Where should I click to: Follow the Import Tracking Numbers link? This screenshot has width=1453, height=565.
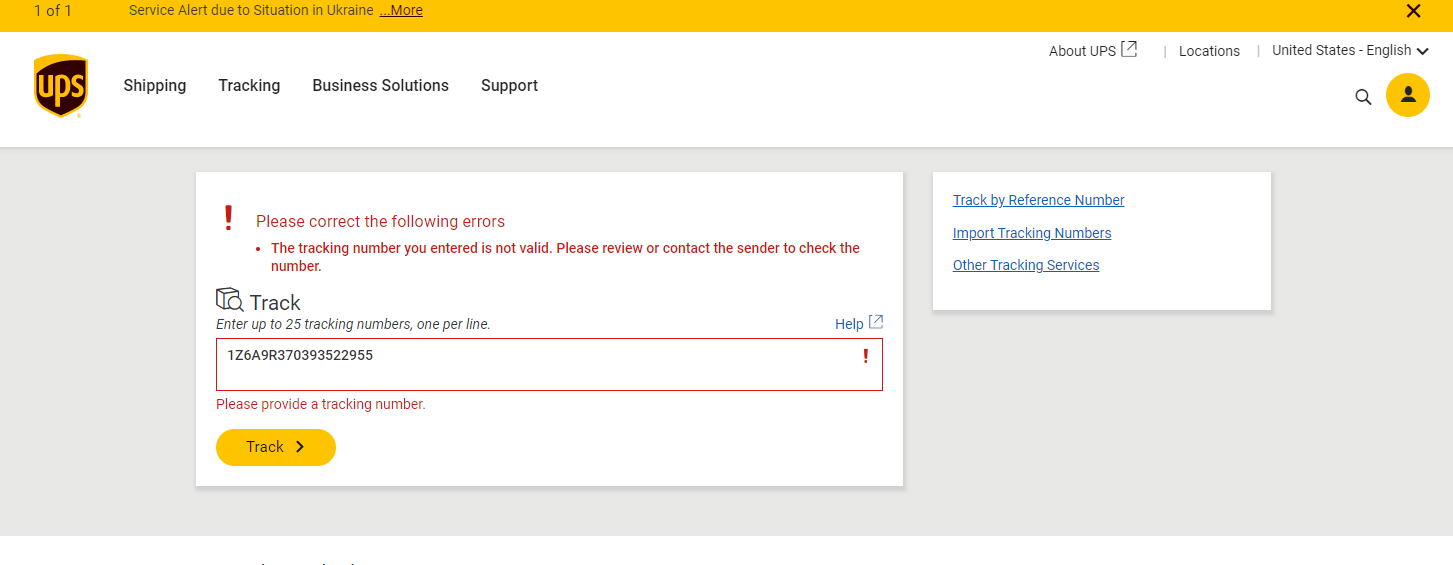click(1031, 233)
